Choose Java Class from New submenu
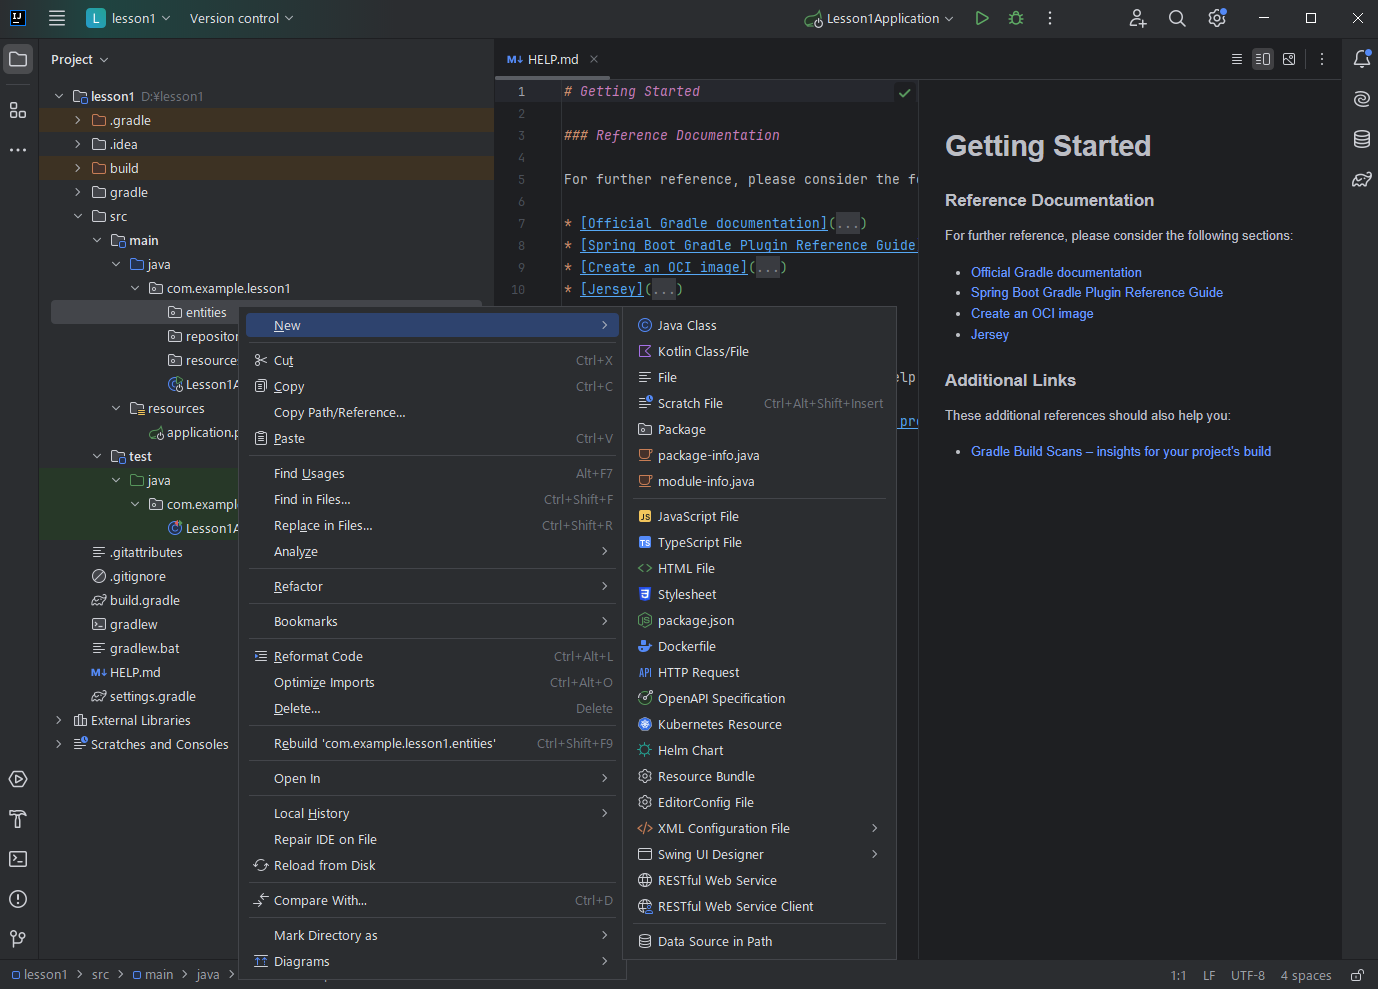Screen dimensions: 1378x989 point(760,325)
